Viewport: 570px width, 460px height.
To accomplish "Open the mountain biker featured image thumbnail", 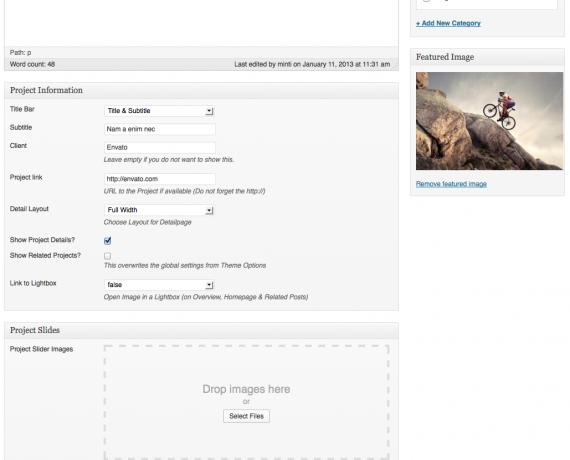I will pos(489,121).
